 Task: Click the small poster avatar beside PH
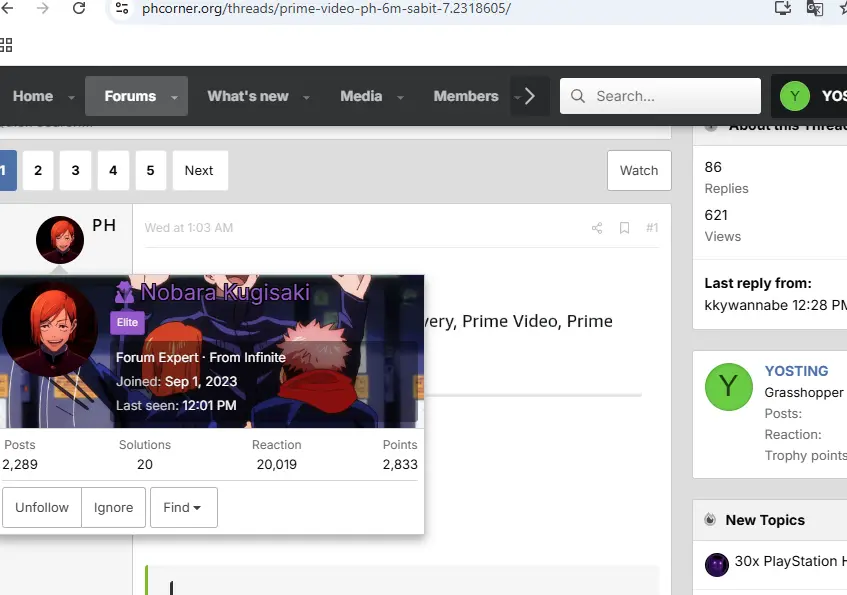(60, 240)
